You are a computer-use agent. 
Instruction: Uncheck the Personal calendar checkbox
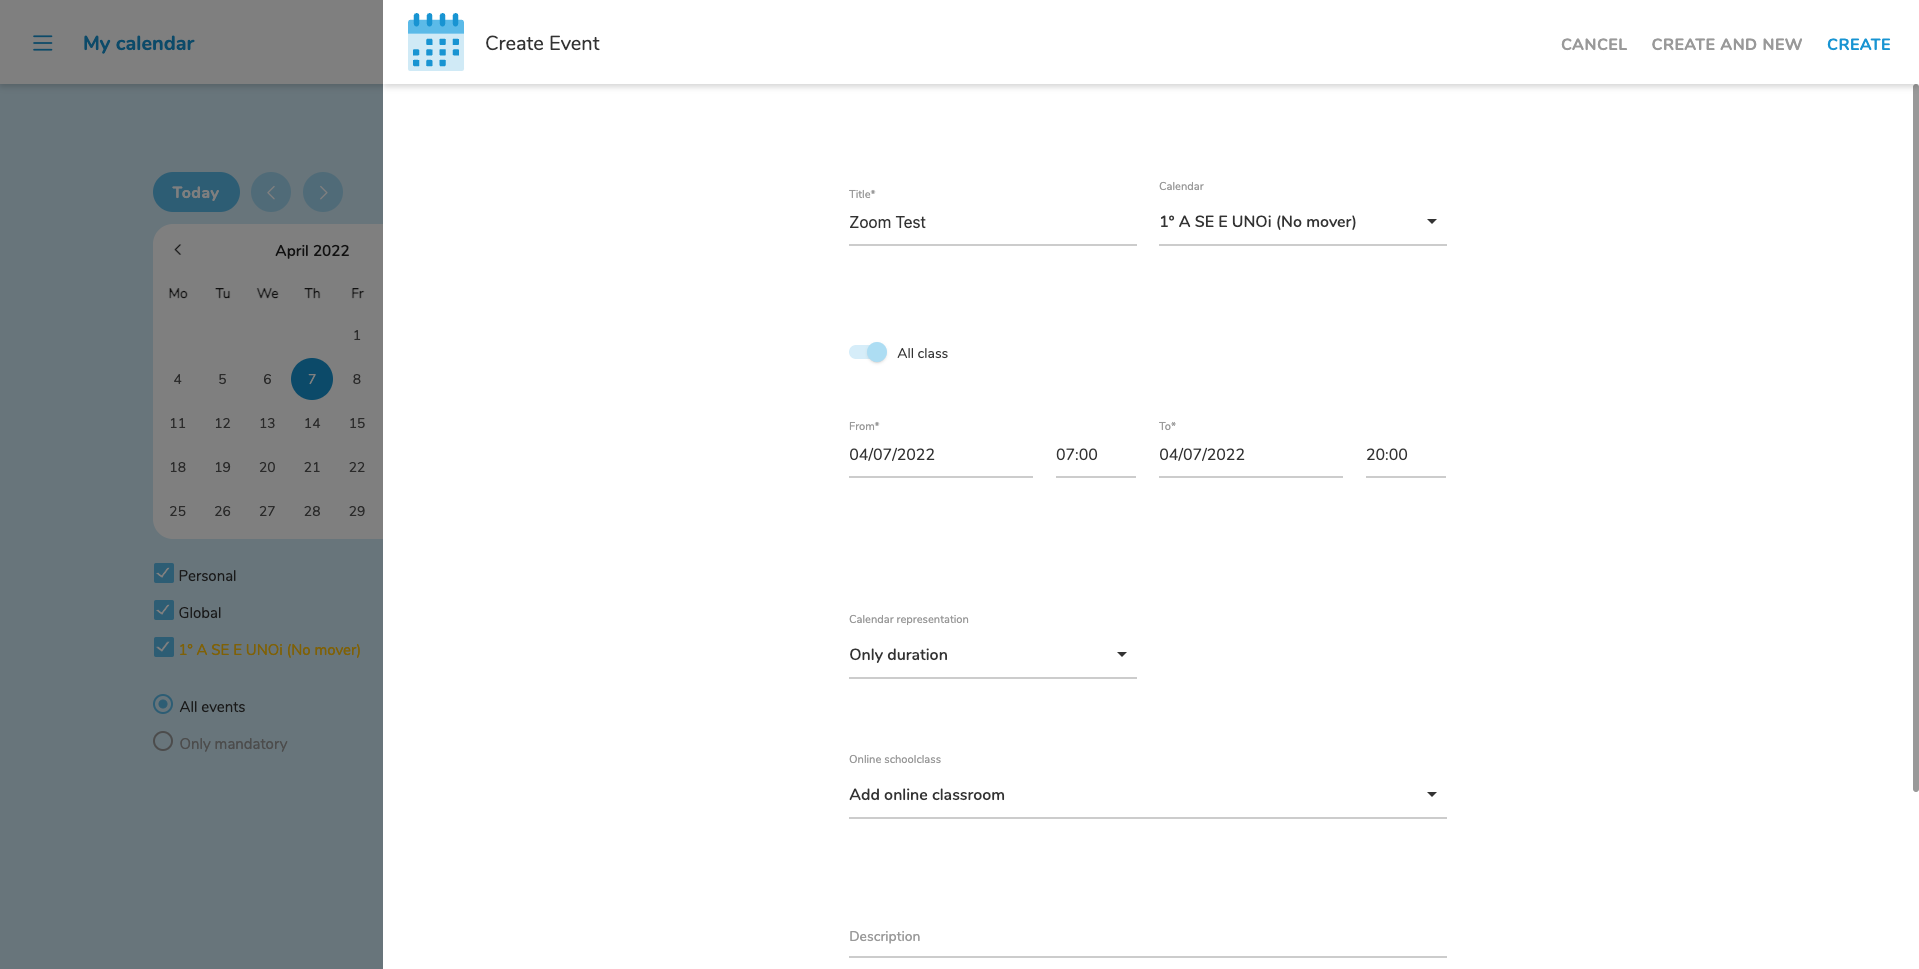point(164,574)
